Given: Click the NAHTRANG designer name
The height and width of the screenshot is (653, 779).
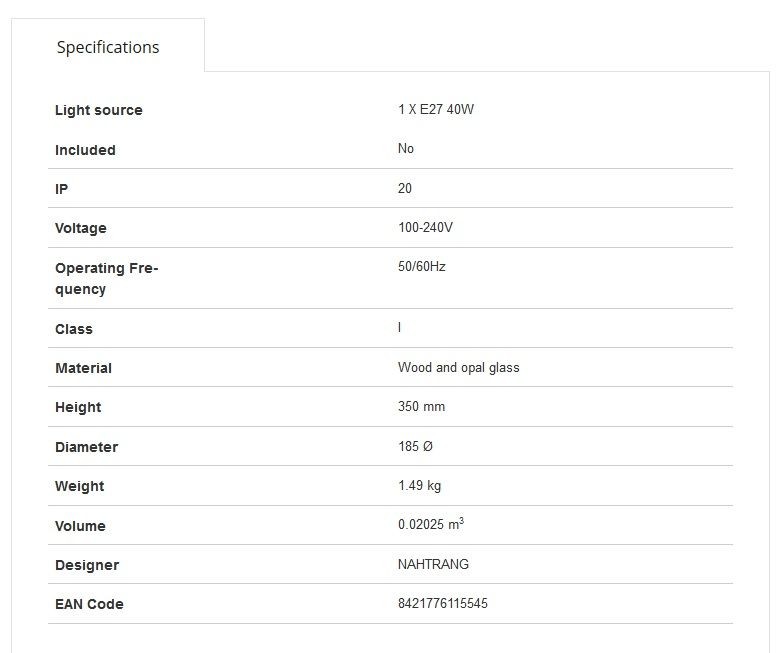Looking at the screenshot, I should [433, 565].
